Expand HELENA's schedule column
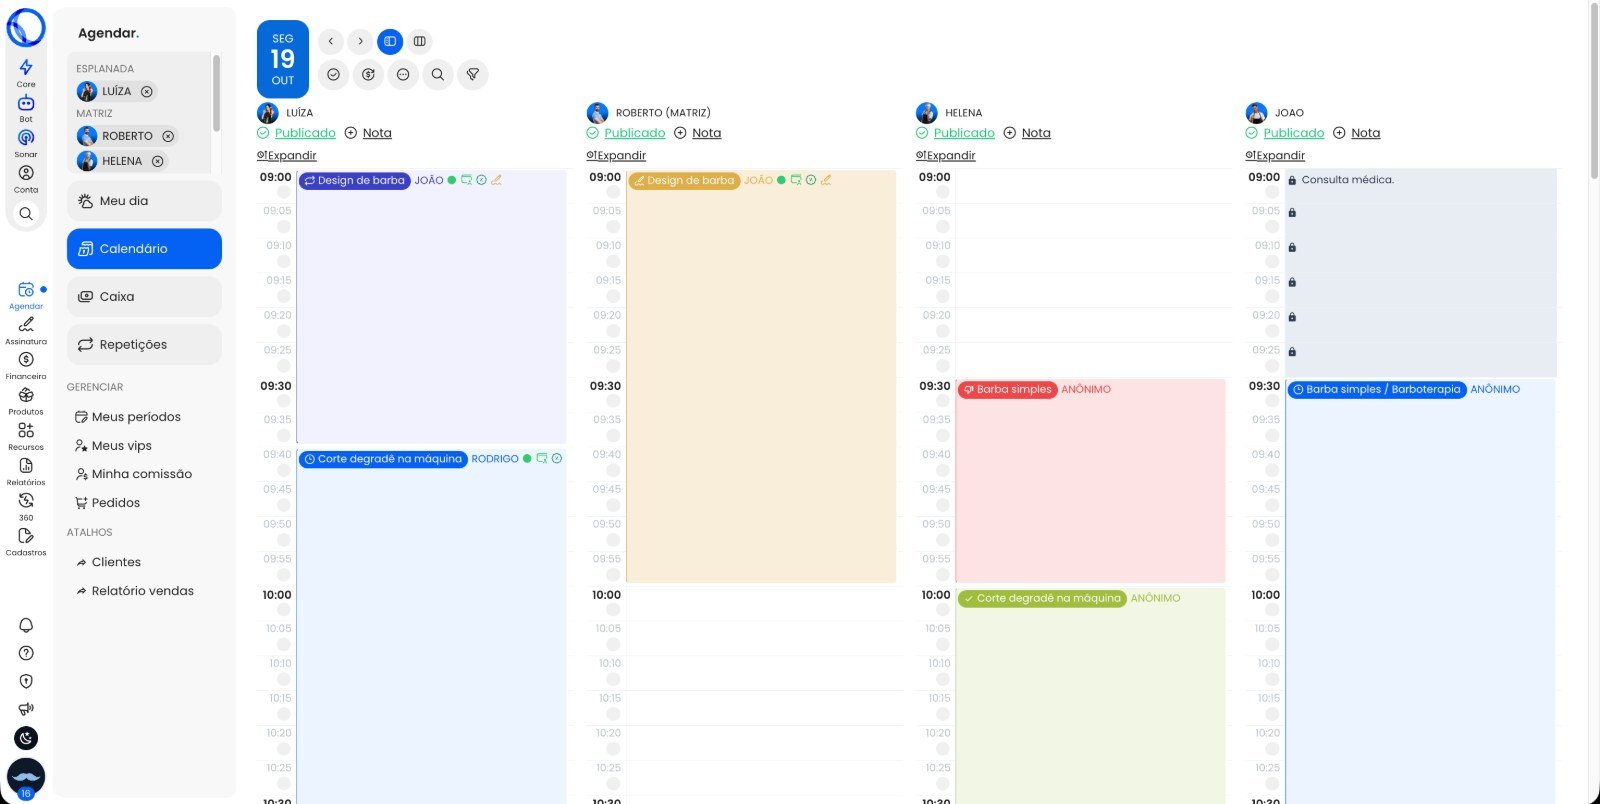This screenshot has width=1600, height=804. coord(946,155)
